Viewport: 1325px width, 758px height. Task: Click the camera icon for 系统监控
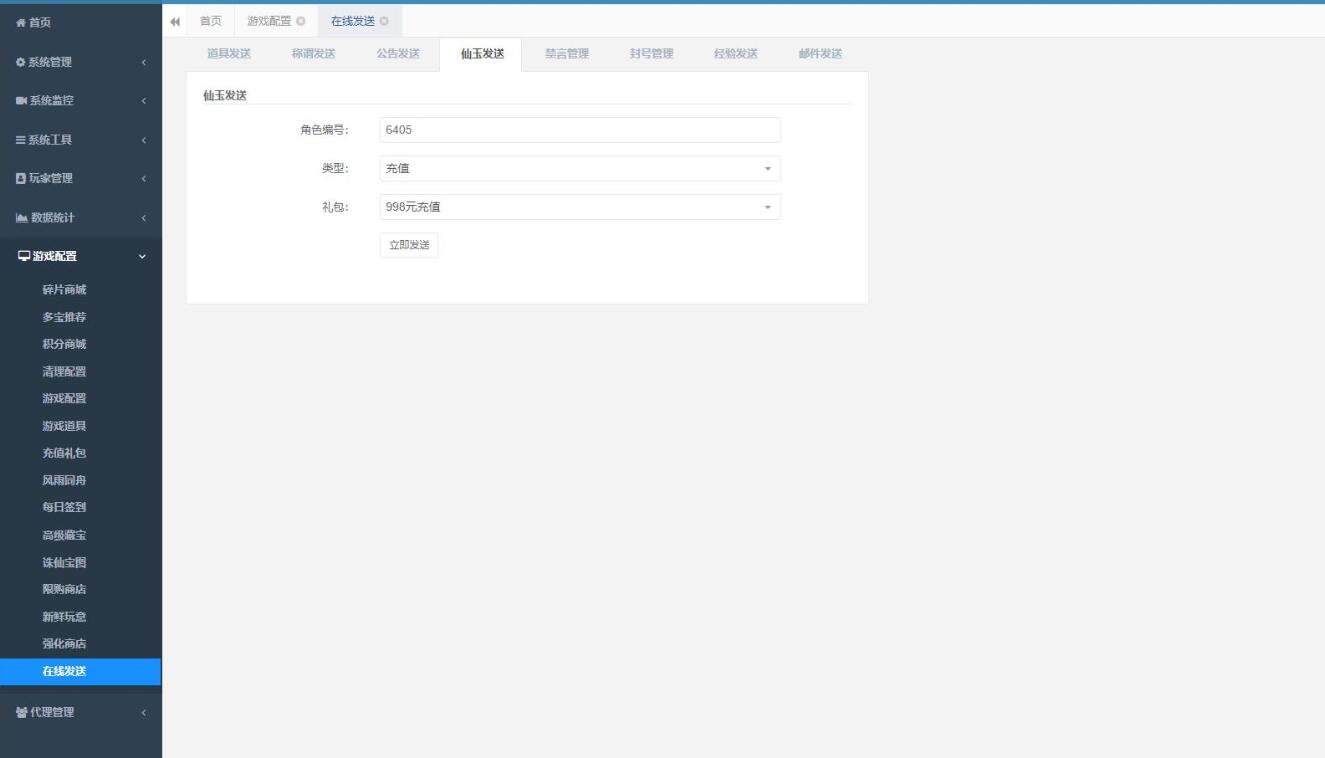21,101
